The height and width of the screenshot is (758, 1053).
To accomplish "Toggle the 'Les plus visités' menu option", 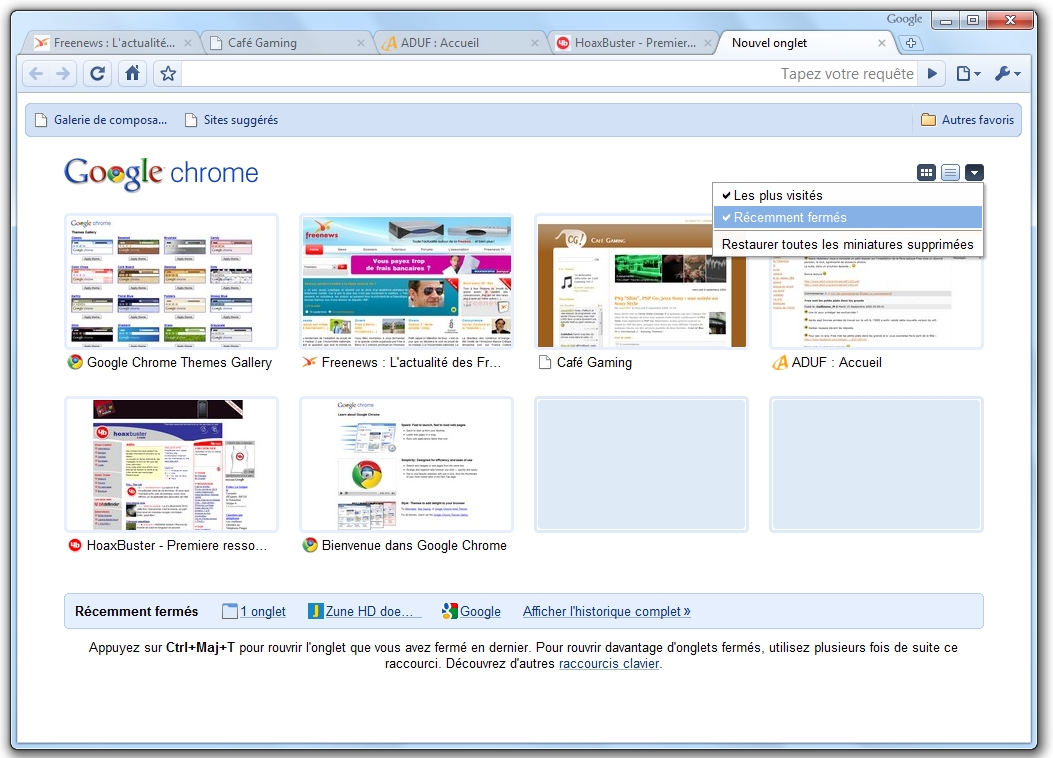I will [x=848, y=195].
